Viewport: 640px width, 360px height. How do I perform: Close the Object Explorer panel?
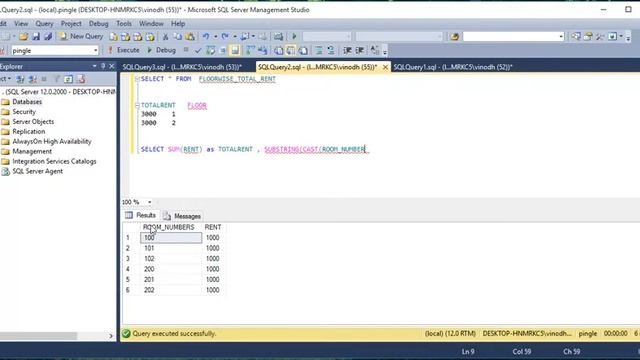(112, 66)
